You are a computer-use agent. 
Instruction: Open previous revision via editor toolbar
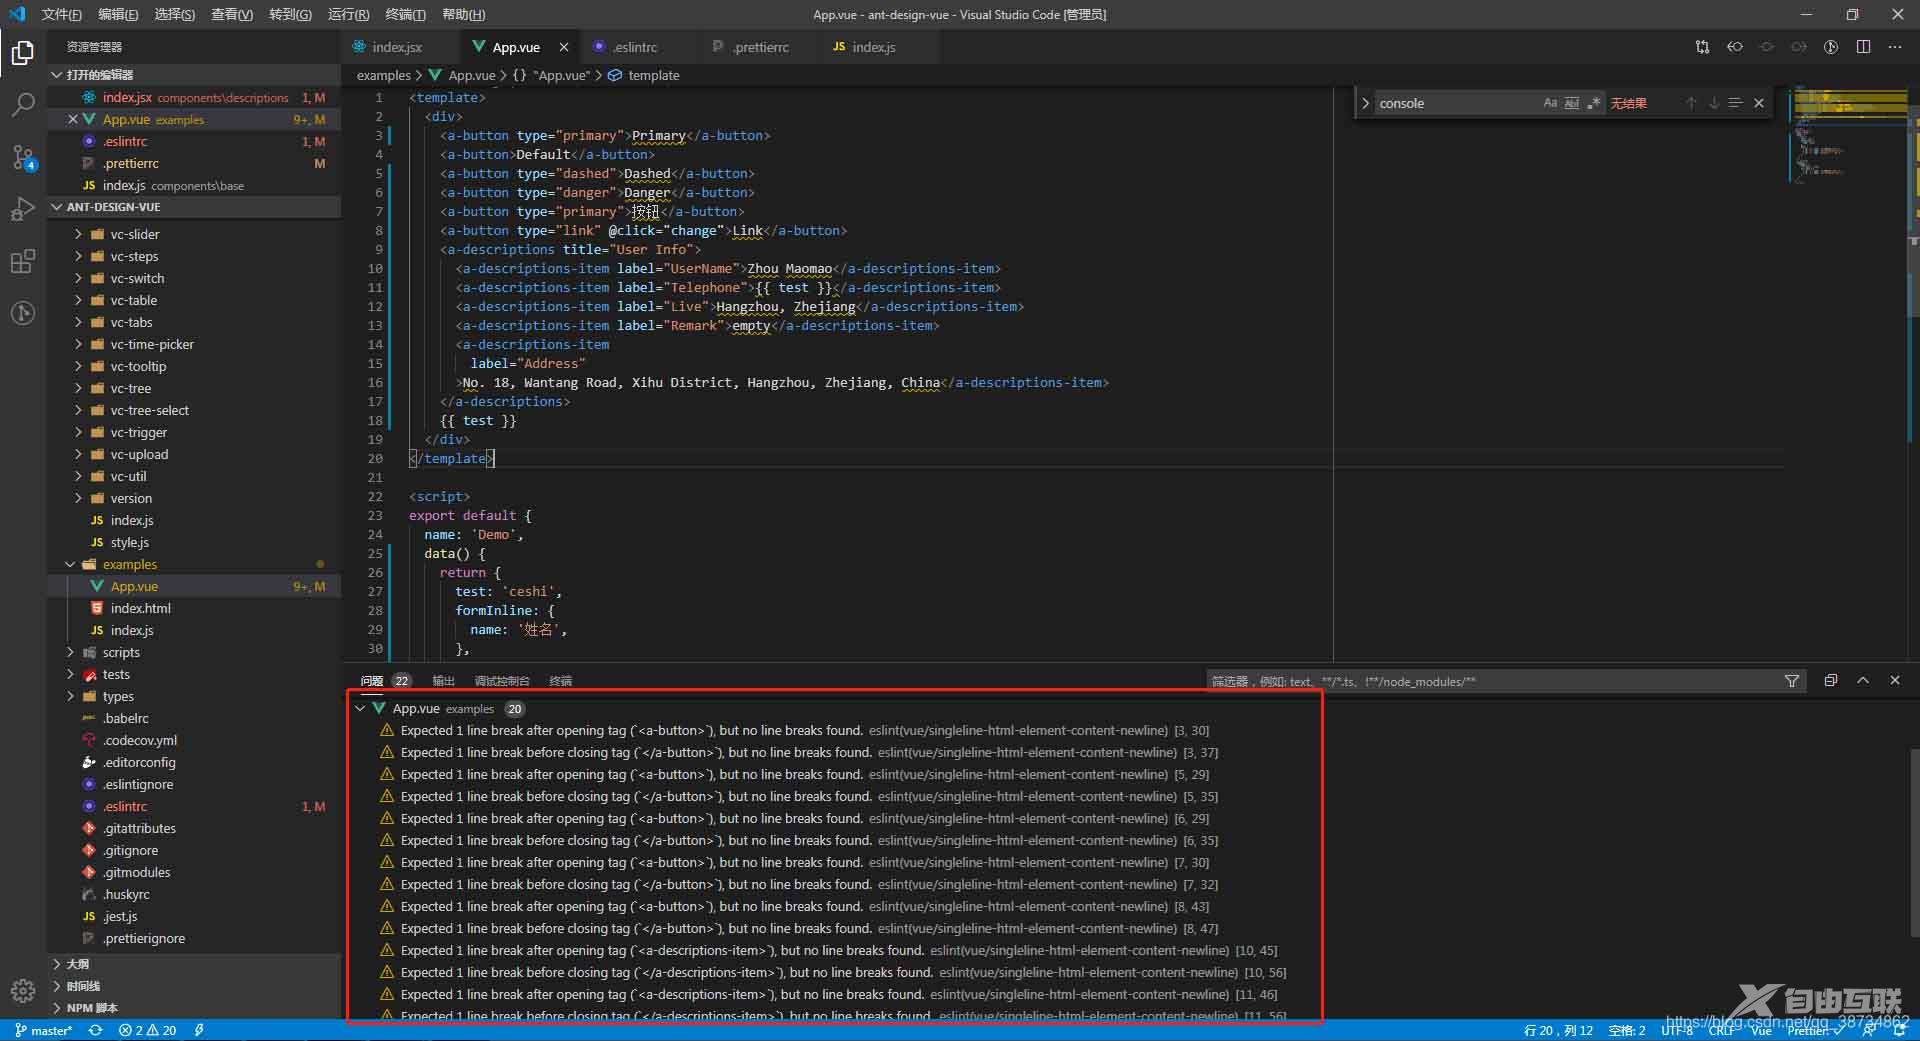click(1735, 47)
